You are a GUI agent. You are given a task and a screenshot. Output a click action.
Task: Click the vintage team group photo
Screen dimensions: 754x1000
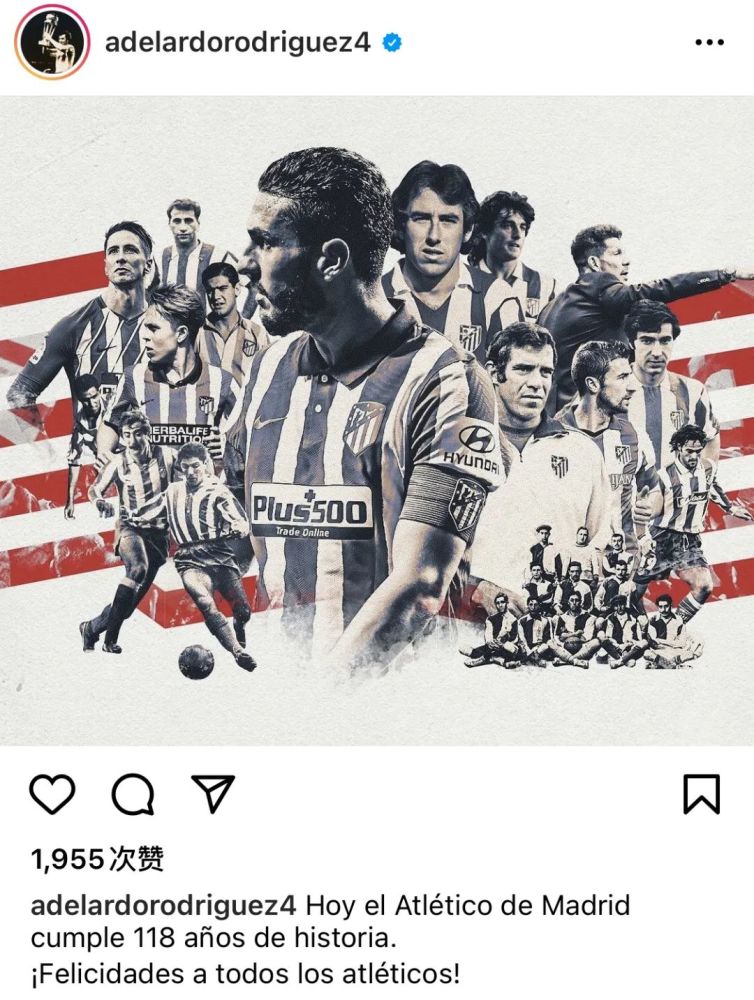click(577, 596)
